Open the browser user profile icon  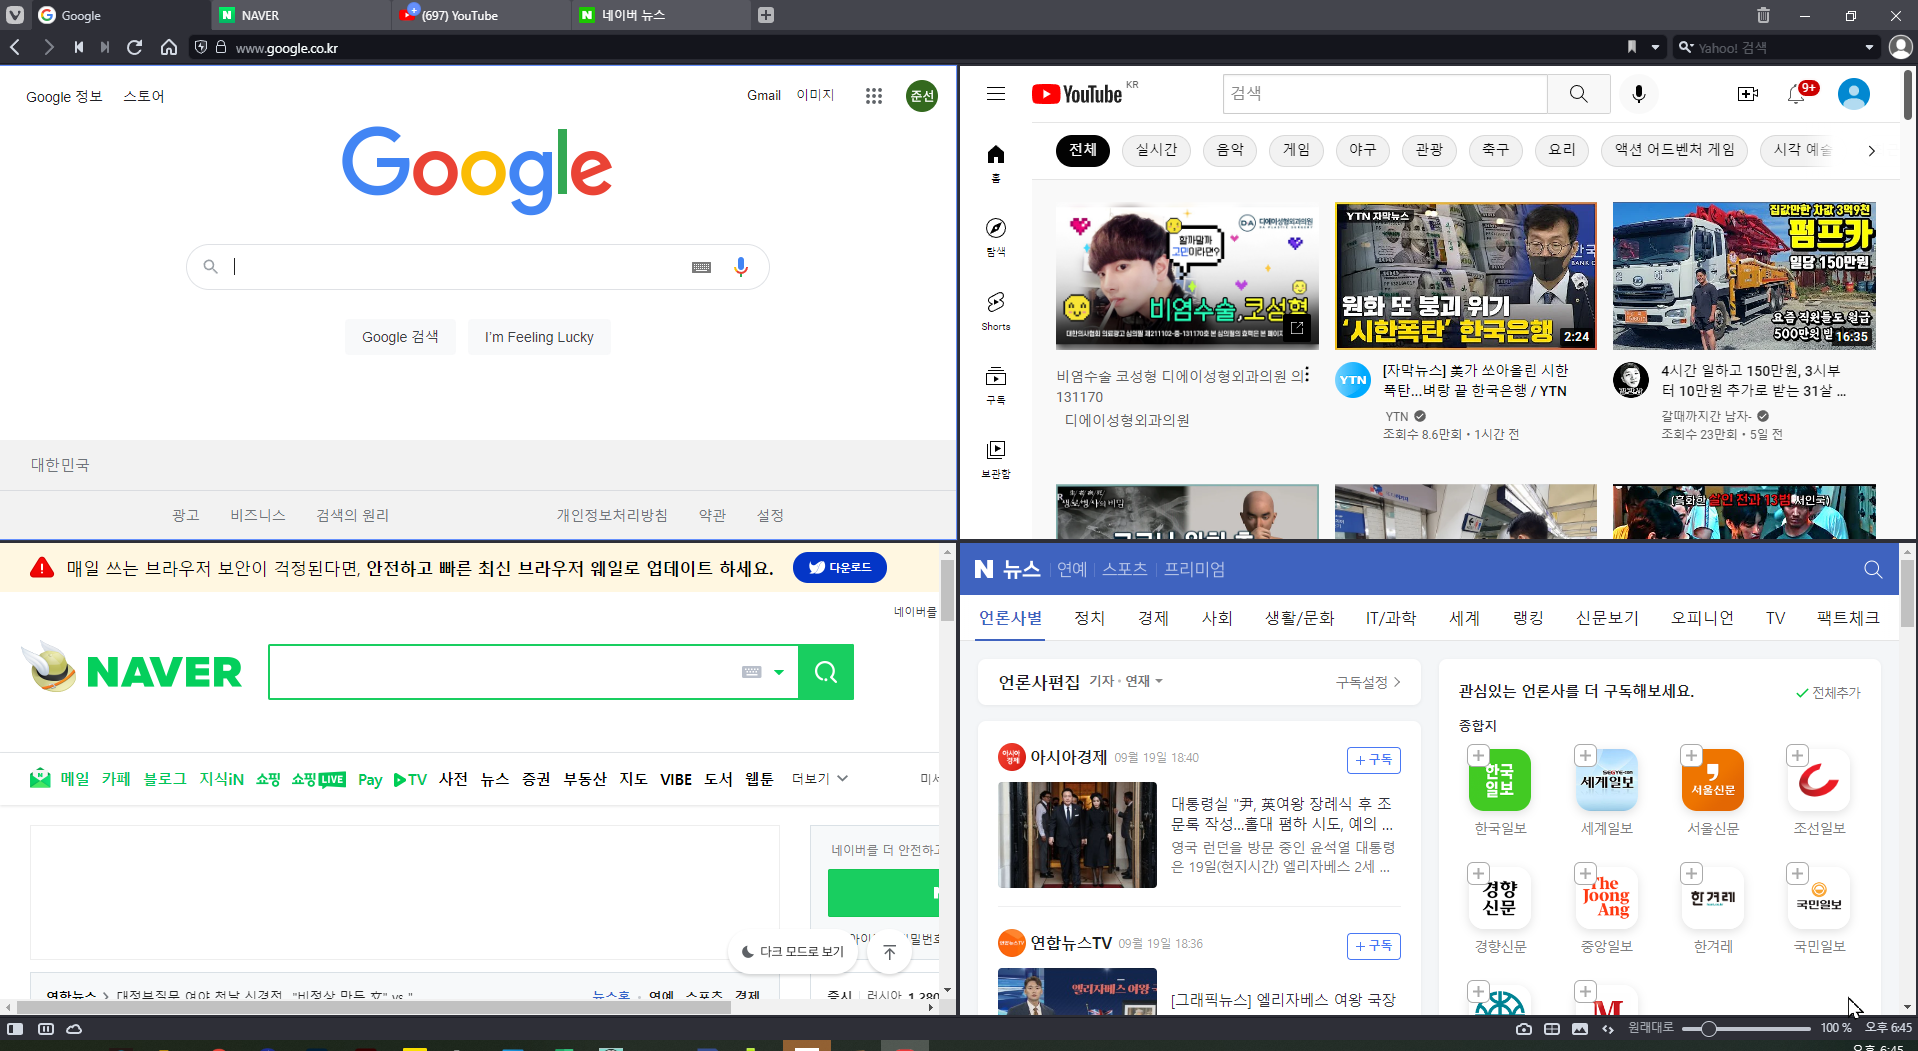pyautogui.click(x=1900, y=47)
